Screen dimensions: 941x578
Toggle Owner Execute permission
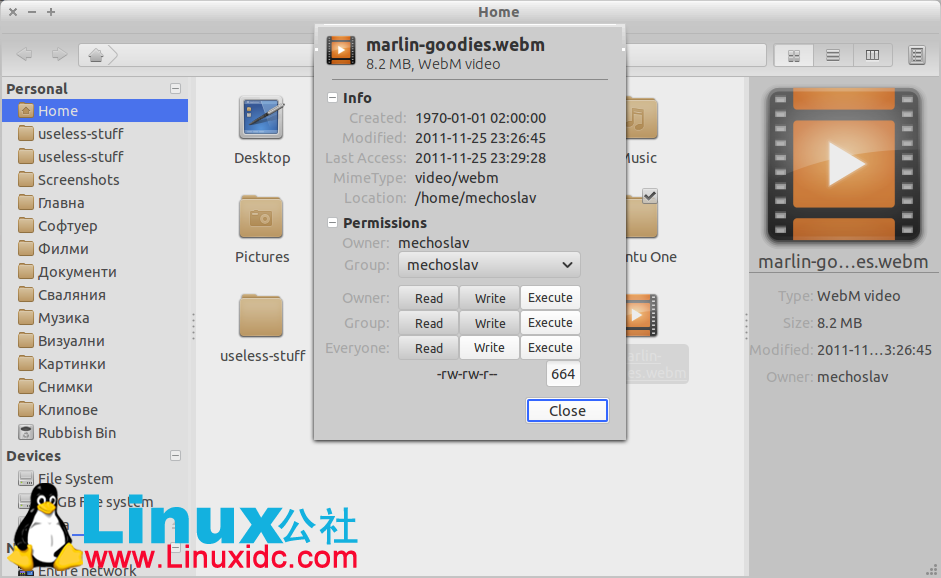click(x=550, y=298)
